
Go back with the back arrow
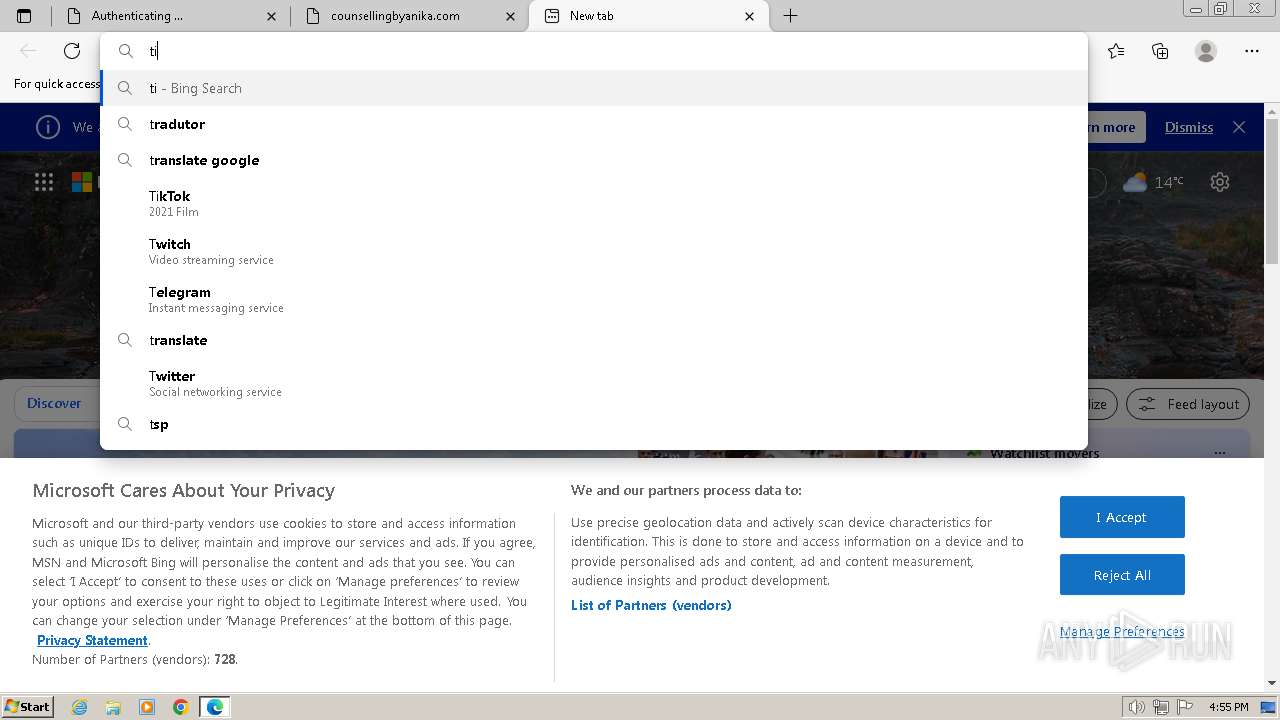pos(28,51)
